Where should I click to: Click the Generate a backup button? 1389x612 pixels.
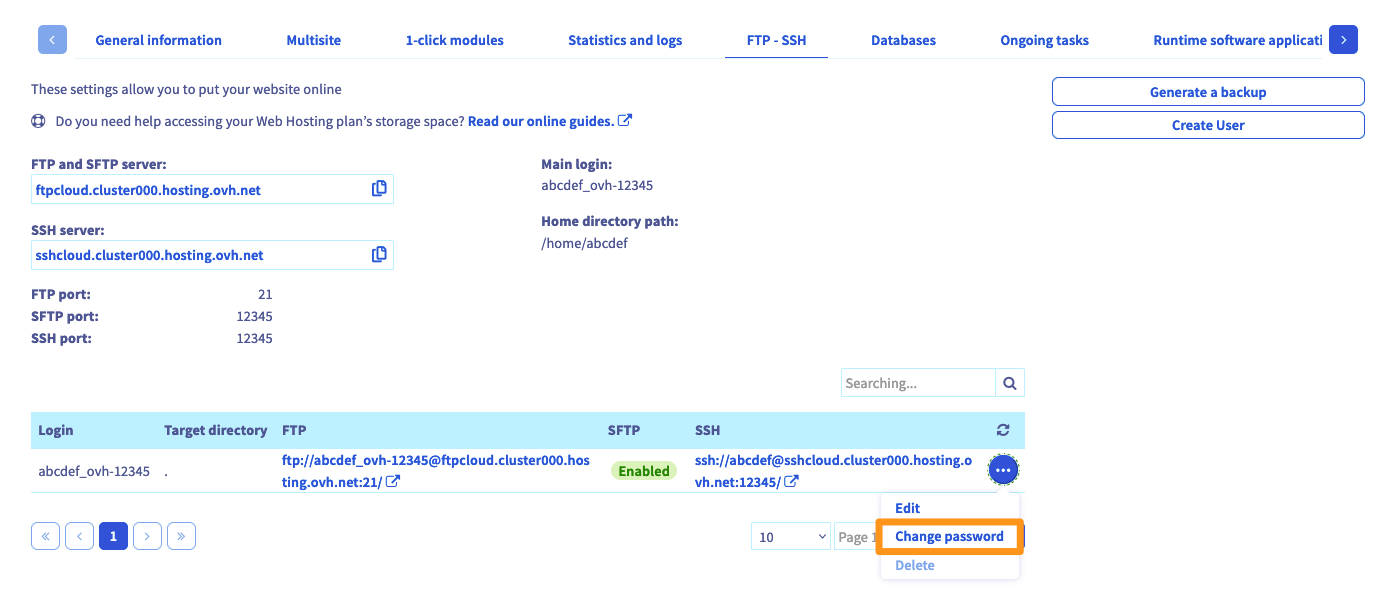tap(1207, 92)
